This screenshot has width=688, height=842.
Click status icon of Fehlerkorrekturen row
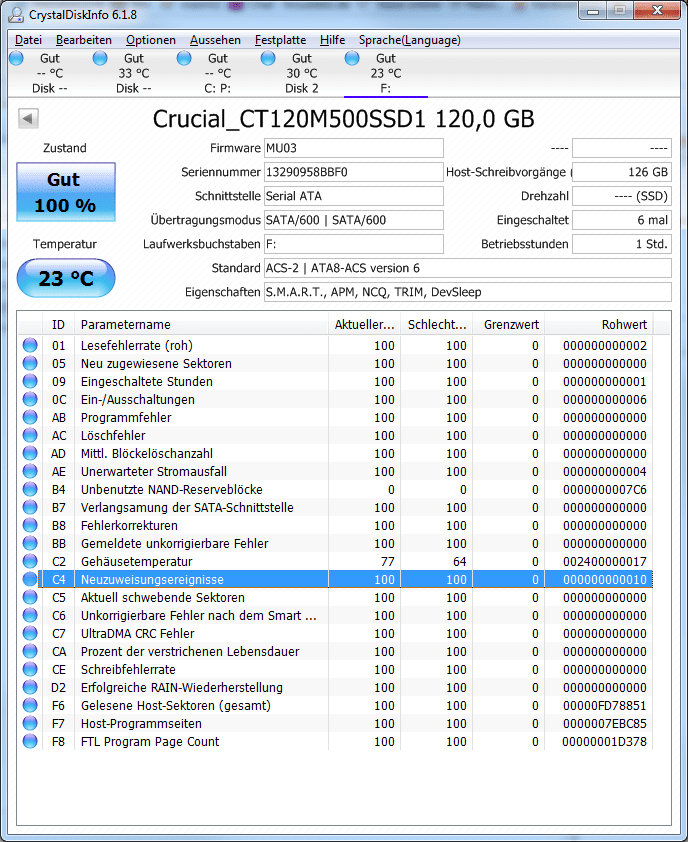coord(30,525)
